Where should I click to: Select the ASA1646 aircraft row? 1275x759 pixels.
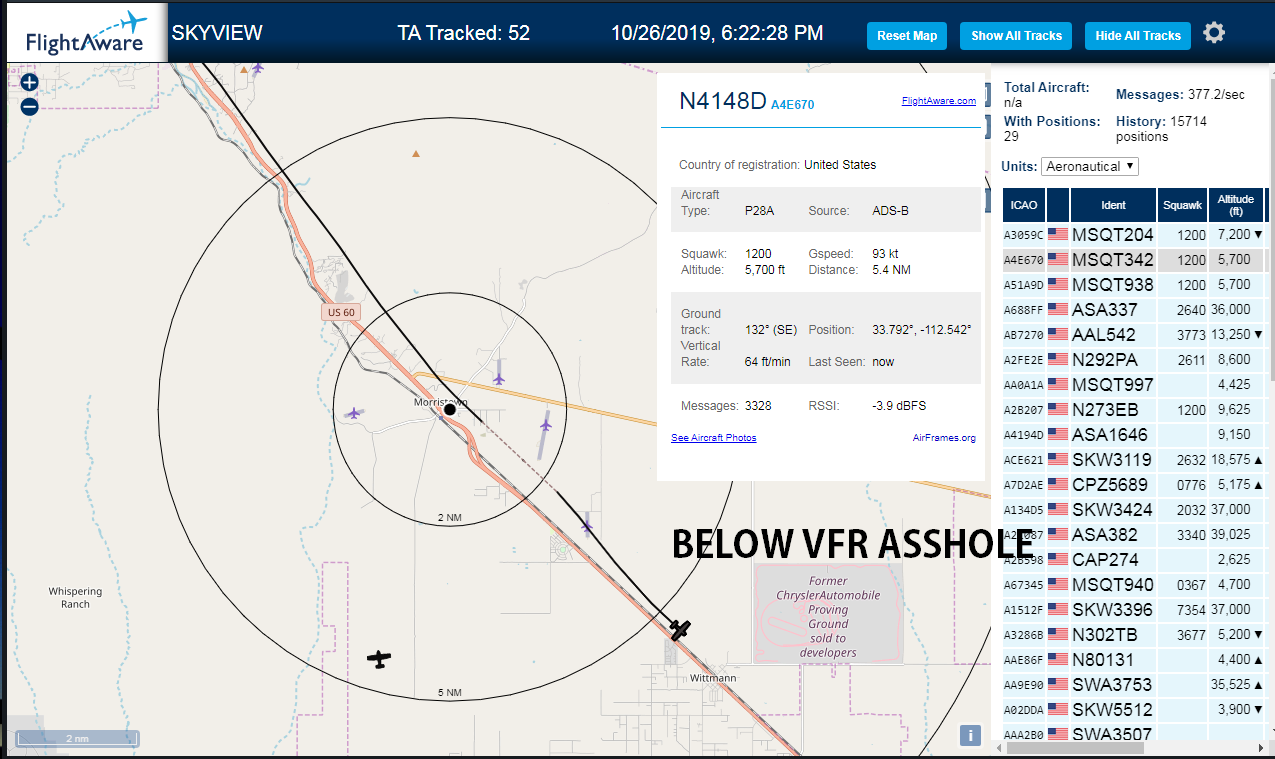tap(1134, 434)
